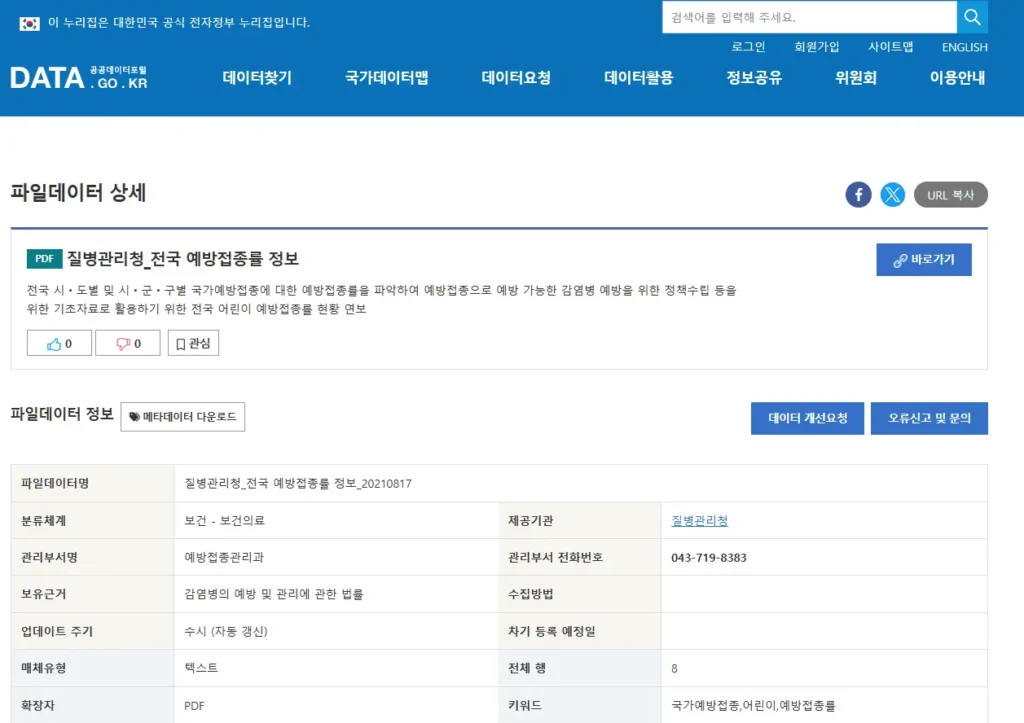Click 파일데이터 상세 page heading
This screenshot has height=723, width=1024.
(x=78, y=193)
